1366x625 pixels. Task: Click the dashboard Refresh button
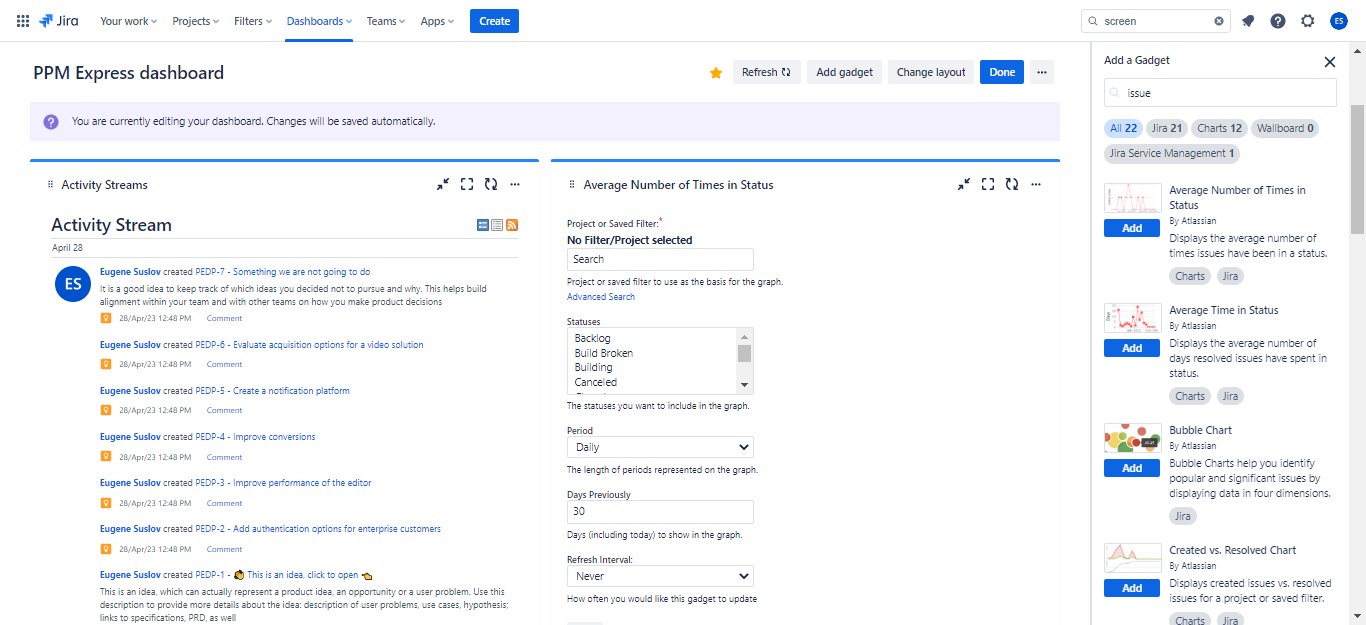tap(767, 72)
